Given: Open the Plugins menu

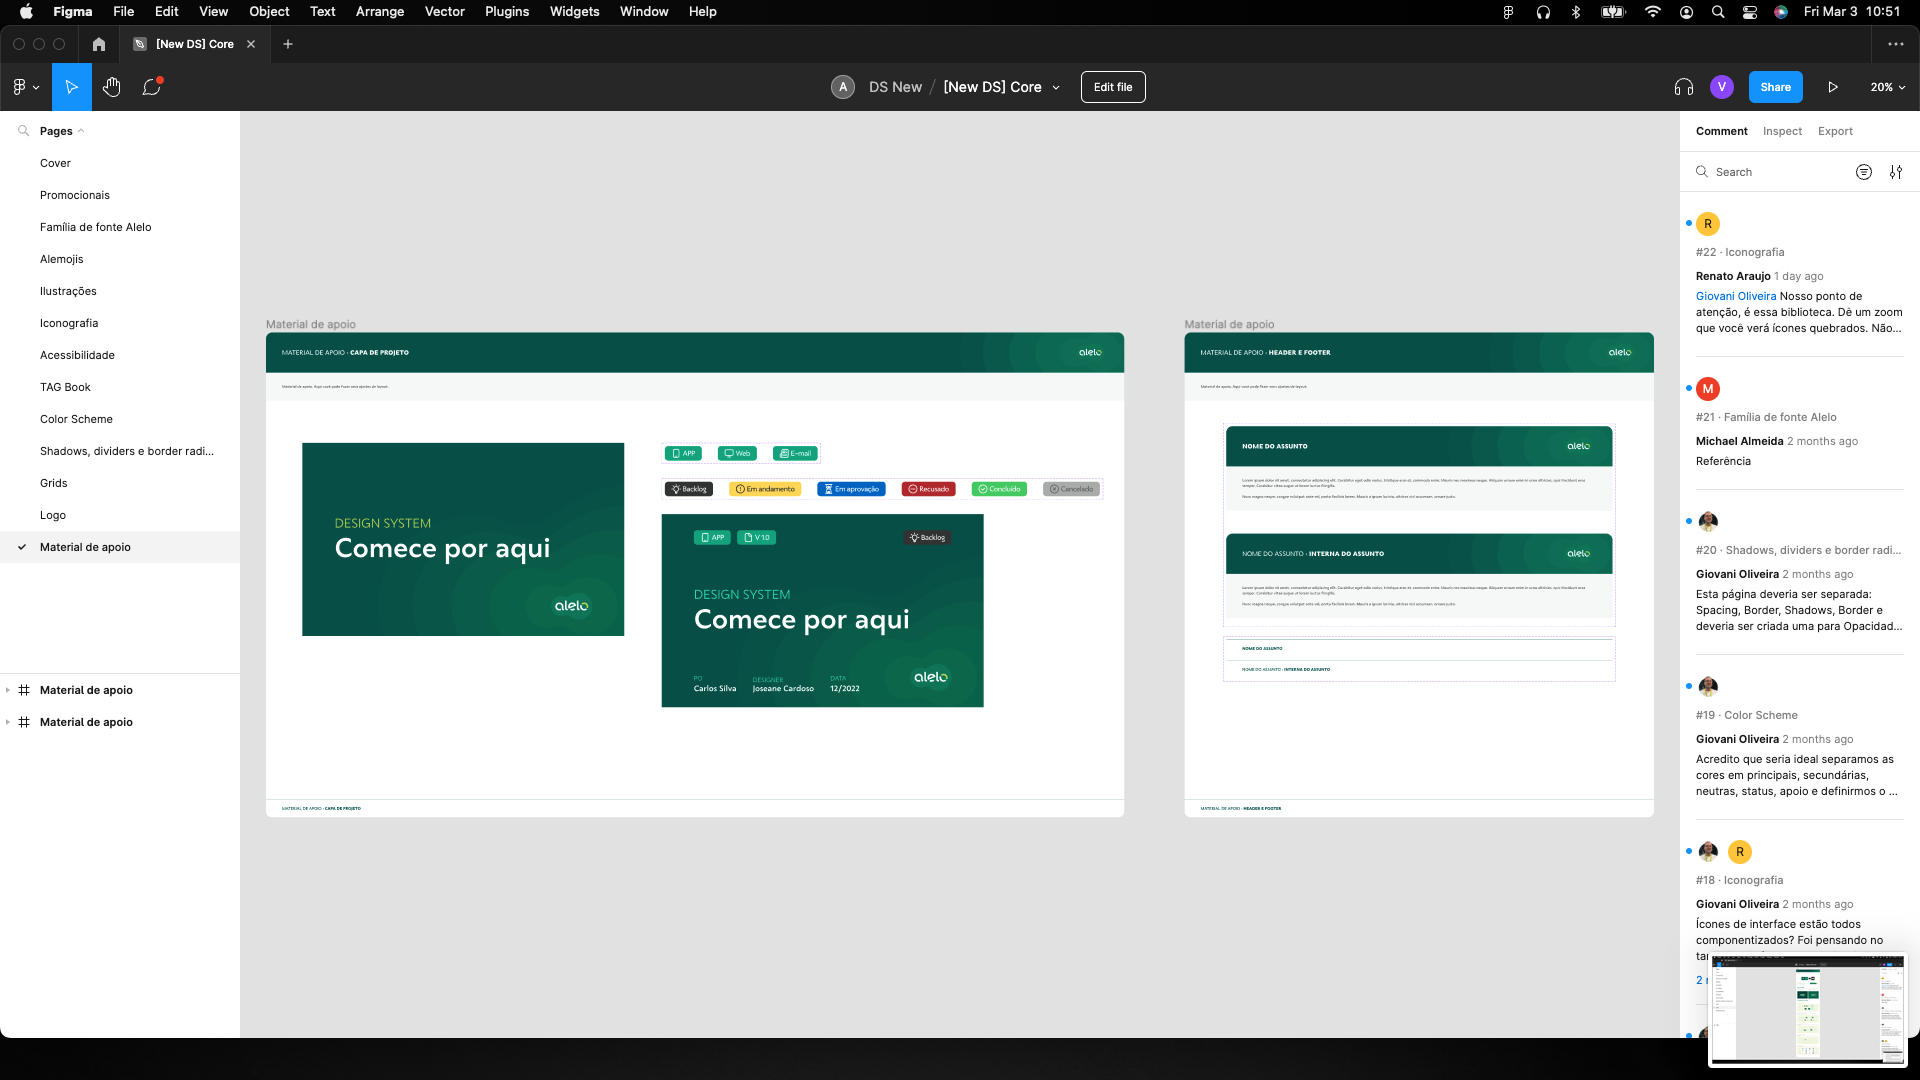Looking at the screenshot, I should point(507,12).
